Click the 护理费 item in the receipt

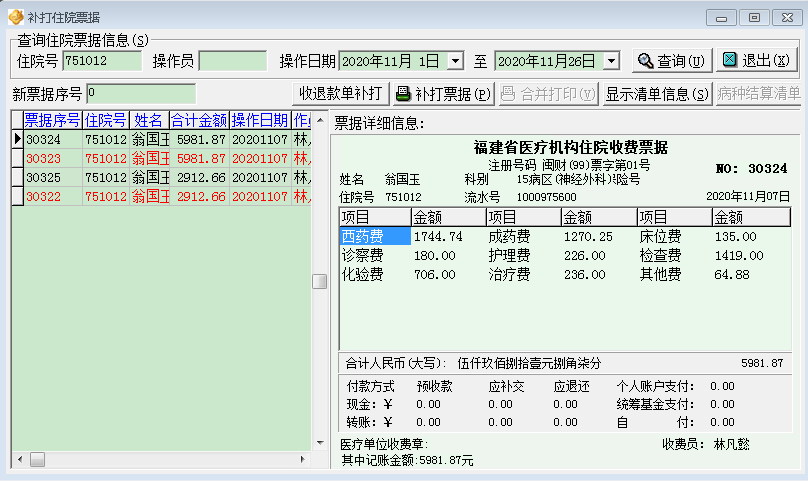(509, 255)
